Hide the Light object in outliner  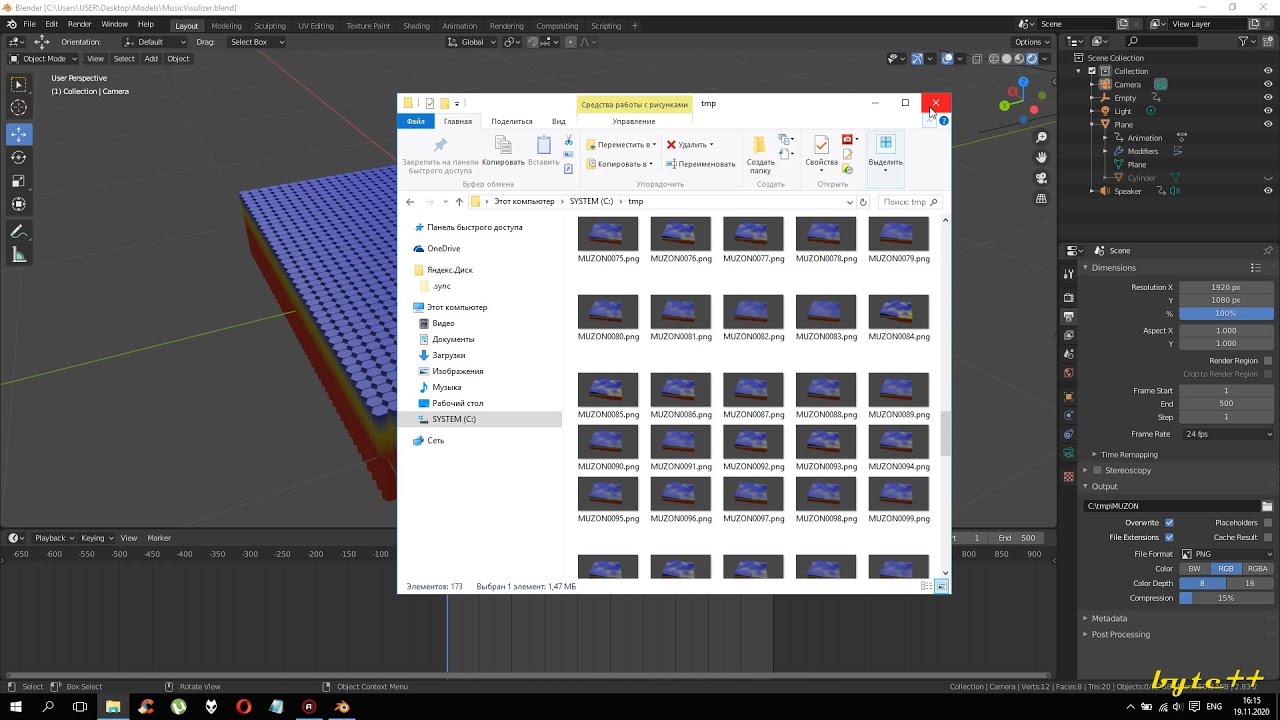[1268, 111]
